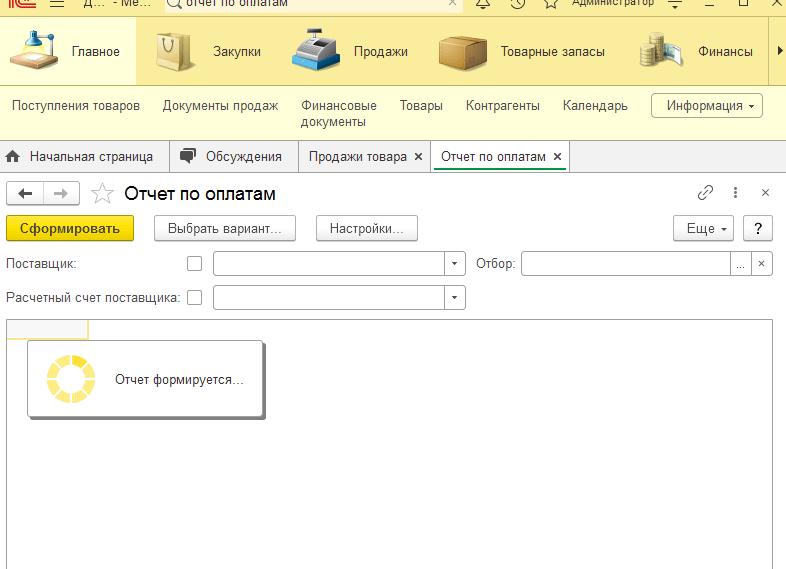
Task: Open the Закупки shopping bag section
Action: click(209, 51)
